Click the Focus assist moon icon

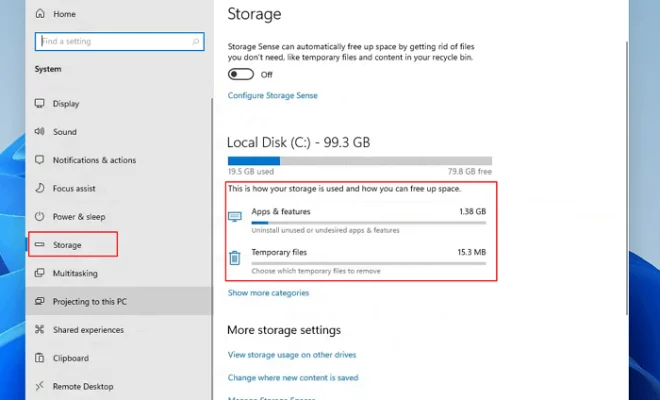click(40, 188)
